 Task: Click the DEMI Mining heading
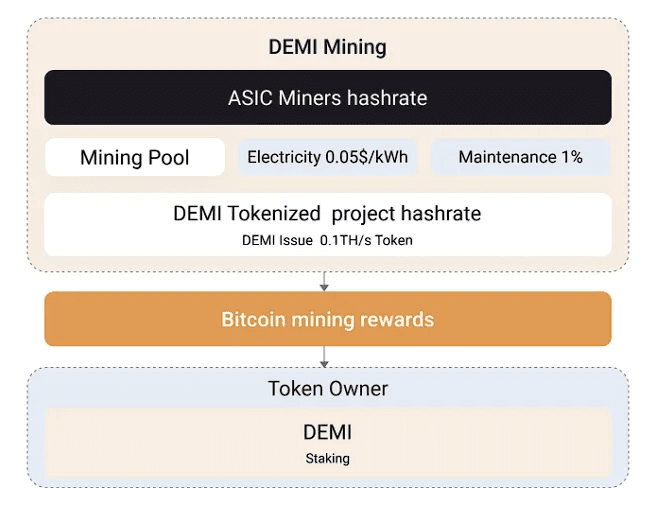pos(327,47)
